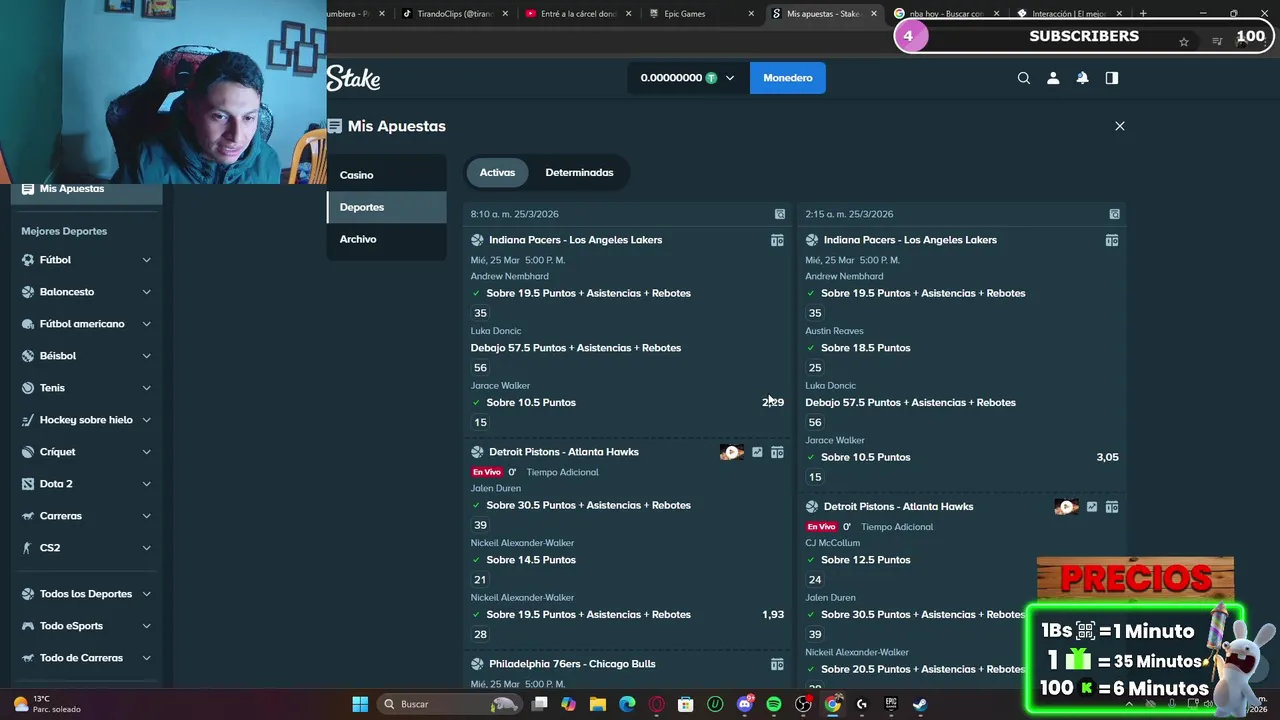The width and height of the screenshot is (1280, 720).
Task: Close the Mis Apuestas dialog
Action: pyautogui.click(x=1120, y=126)
